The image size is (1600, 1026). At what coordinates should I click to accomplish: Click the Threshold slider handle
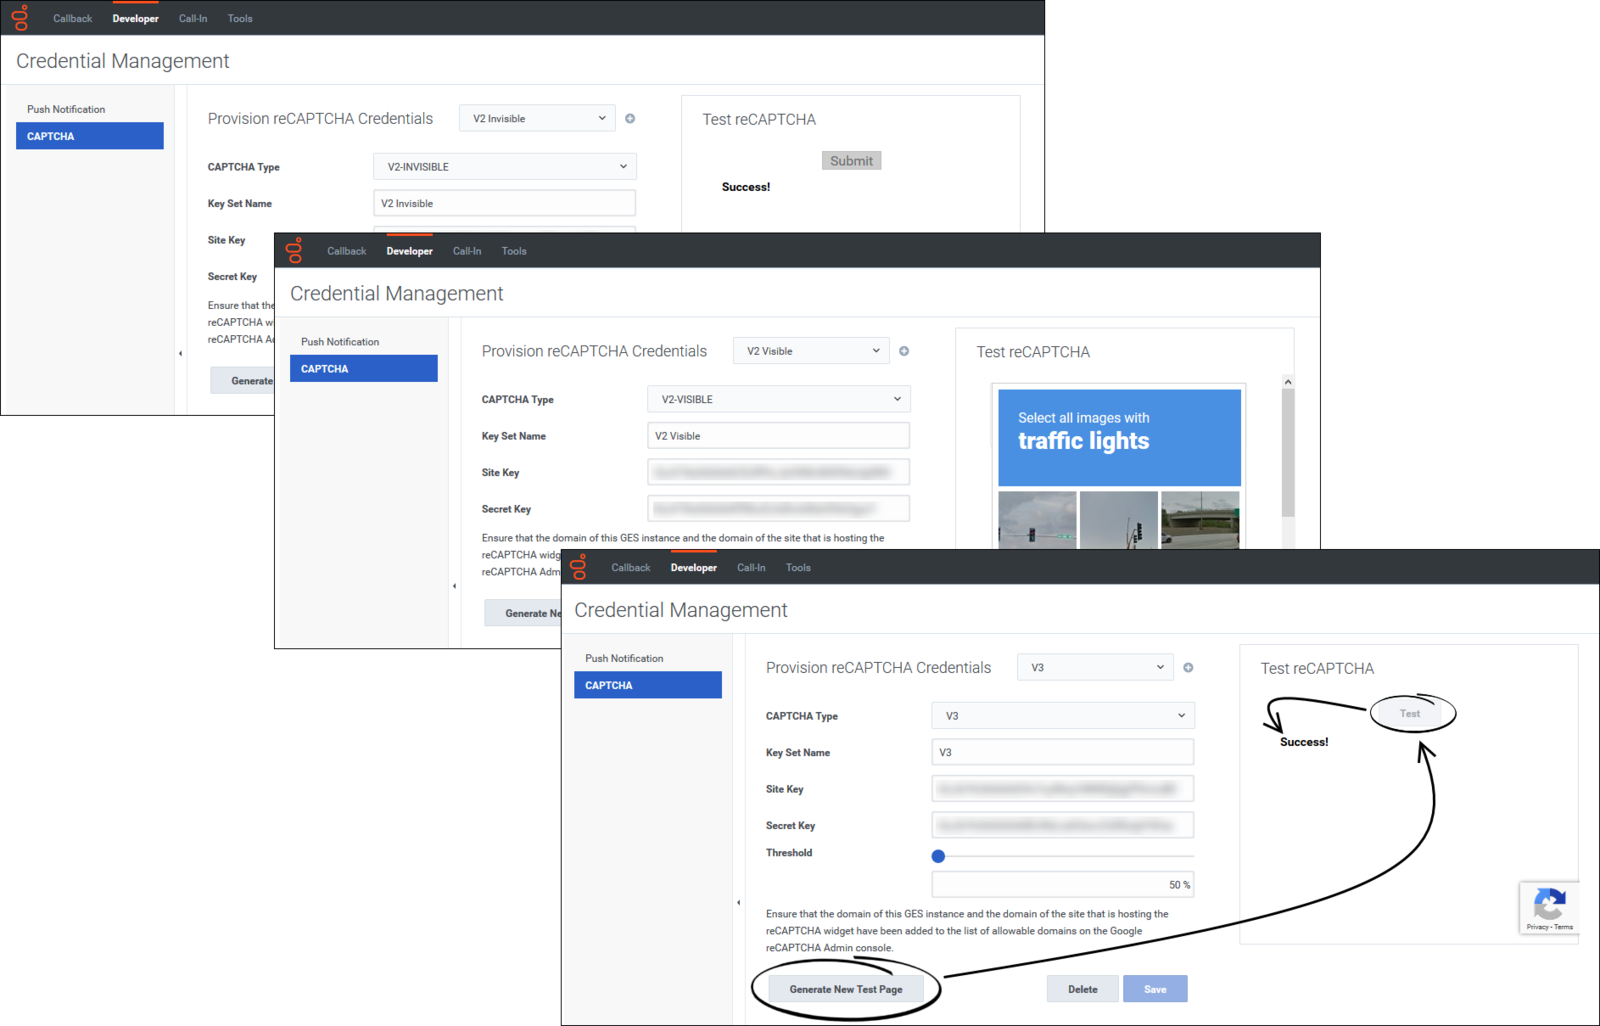[x=938, y=856]
